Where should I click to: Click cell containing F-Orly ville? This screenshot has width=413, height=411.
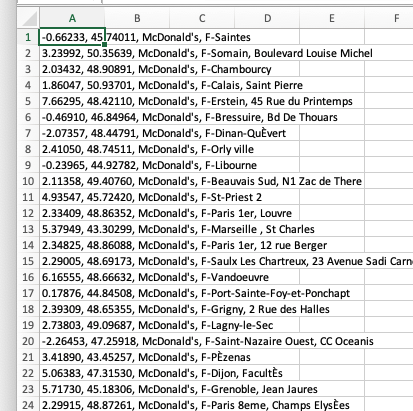click(x=72, y=149)
